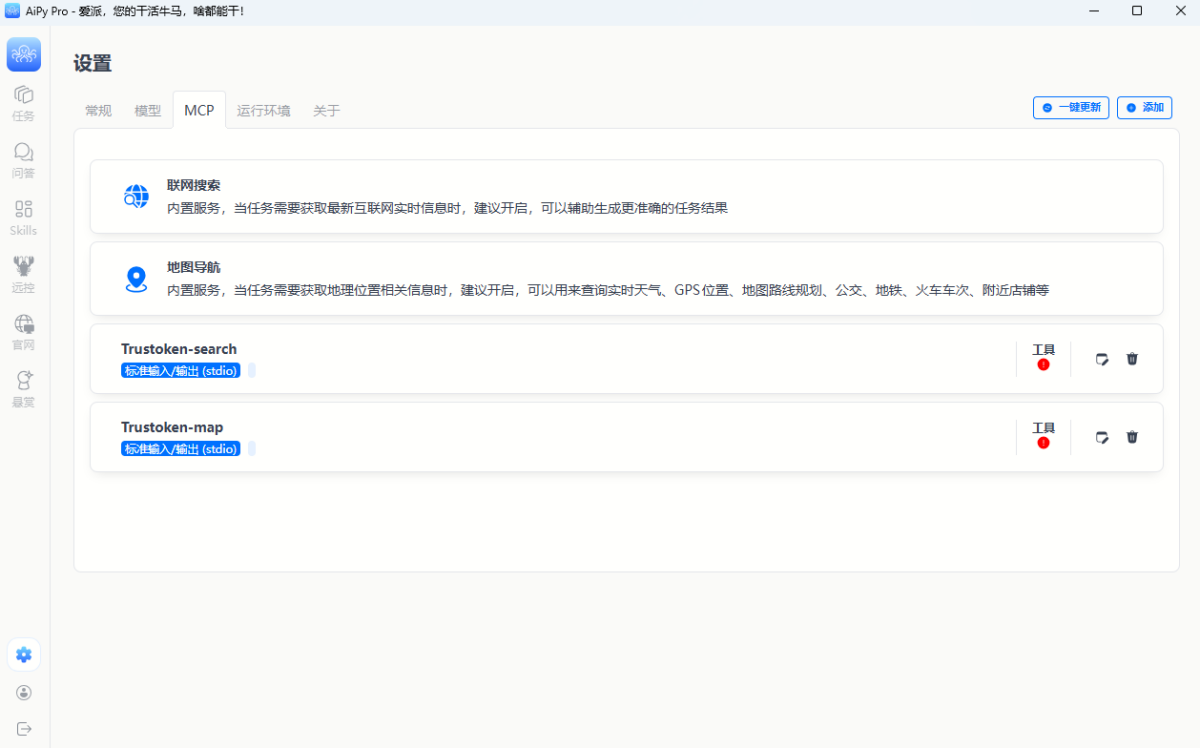Viewport: 1200px width, 748px height.
Task: Delete the Trustoken-search server entry
Action: pyautogui.click(x=1132, y=359)
